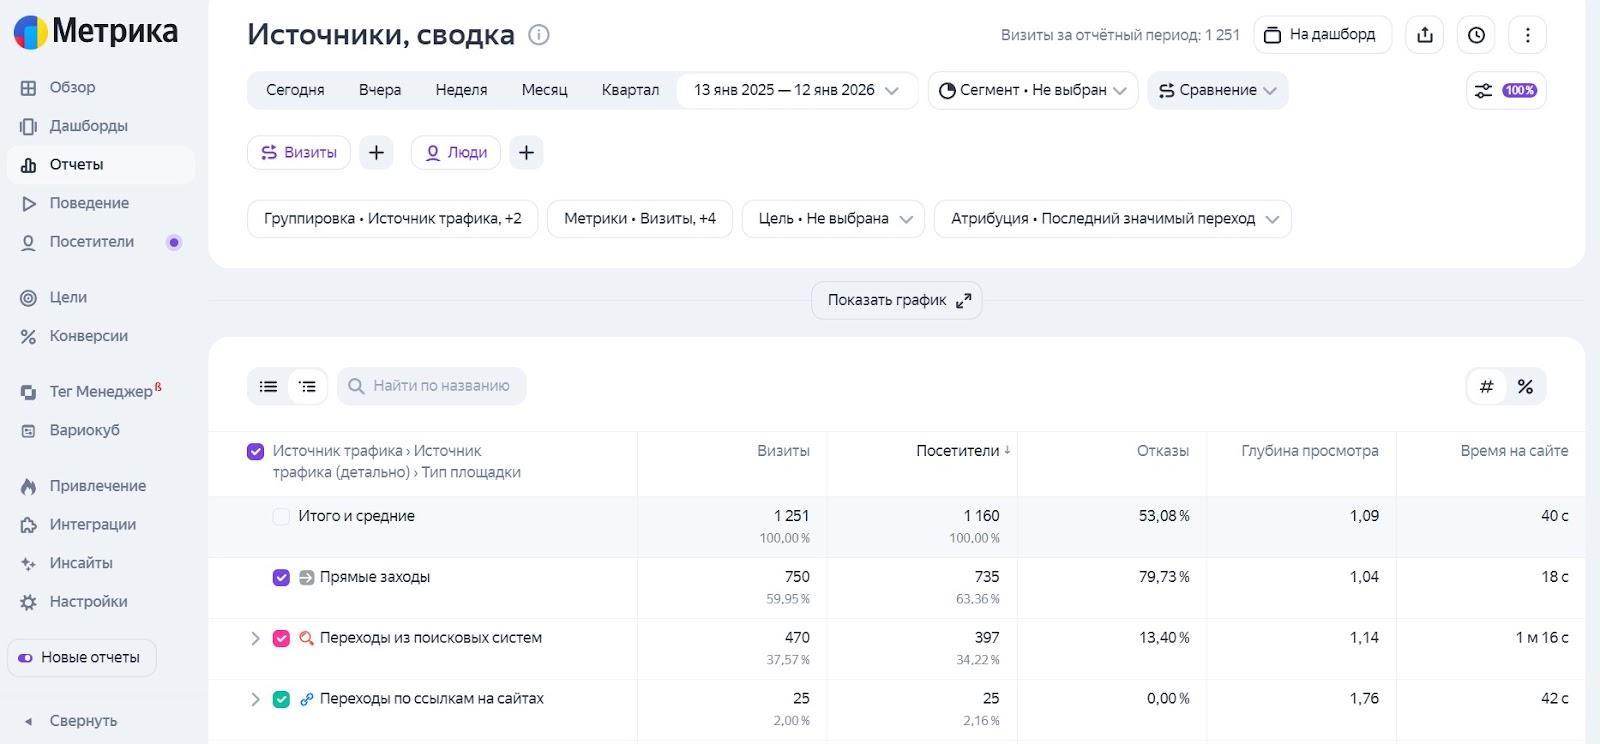Toggle the Переходы из поисковых систем checkbox
The height and width of the screenshot is (744, 1600).
tap(281, 638)
